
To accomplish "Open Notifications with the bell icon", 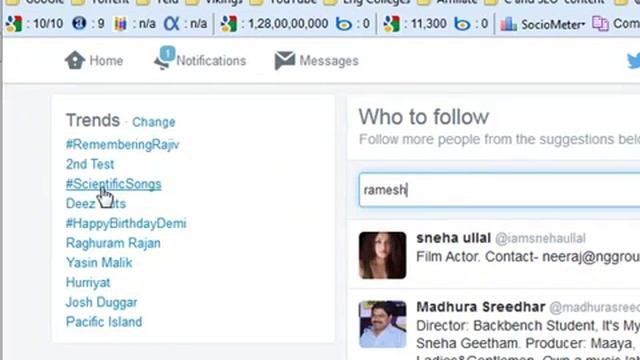I will coord(200,59).
